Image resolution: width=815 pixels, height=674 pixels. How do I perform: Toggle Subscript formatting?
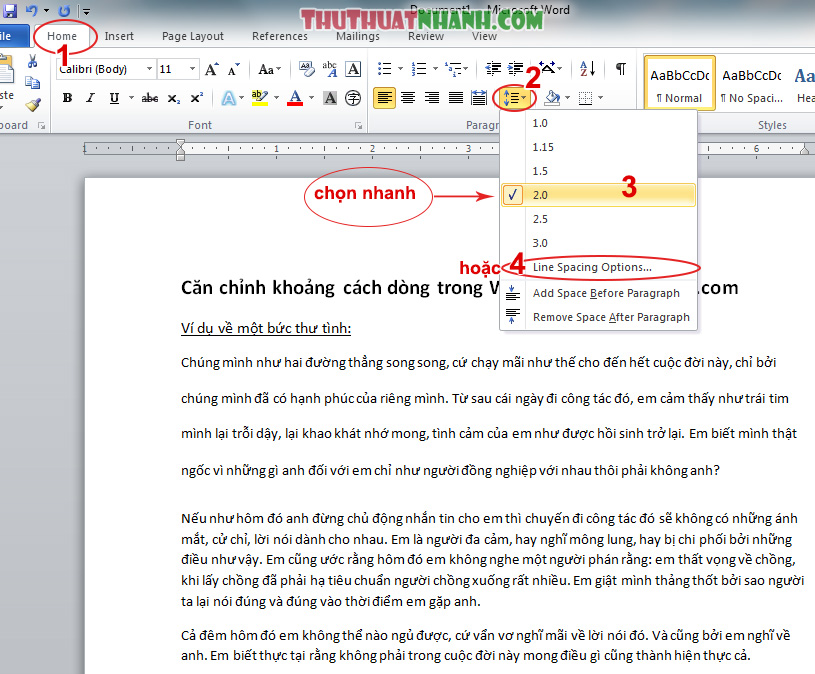pyautogui.click(x=174, y=98)
